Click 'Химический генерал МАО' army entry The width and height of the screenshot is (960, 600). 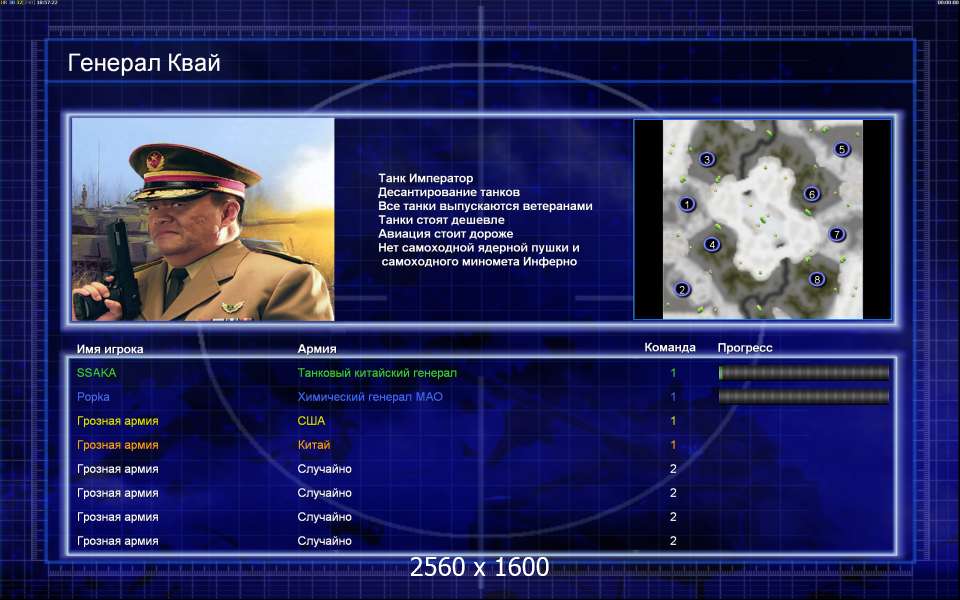pos(370,397)
